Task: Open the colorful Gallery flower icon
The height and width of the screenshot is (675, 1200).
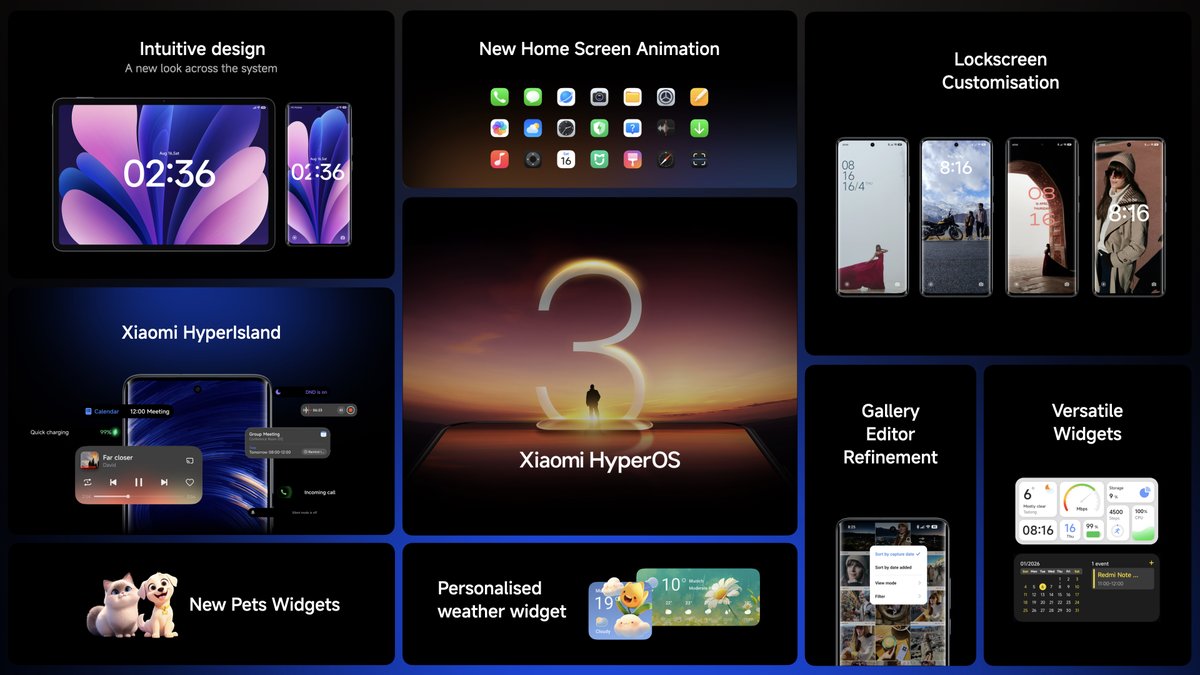Action: pyautogui.click(x=499, y=128)
